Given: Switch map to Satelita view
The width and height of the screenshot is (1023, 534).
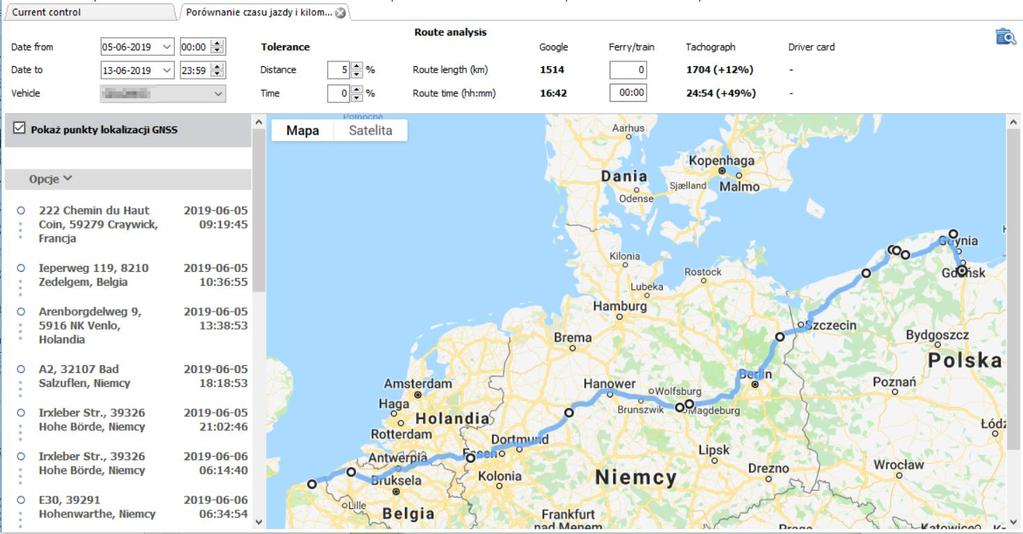Looking at the screenshot, I should pos(371,130).
